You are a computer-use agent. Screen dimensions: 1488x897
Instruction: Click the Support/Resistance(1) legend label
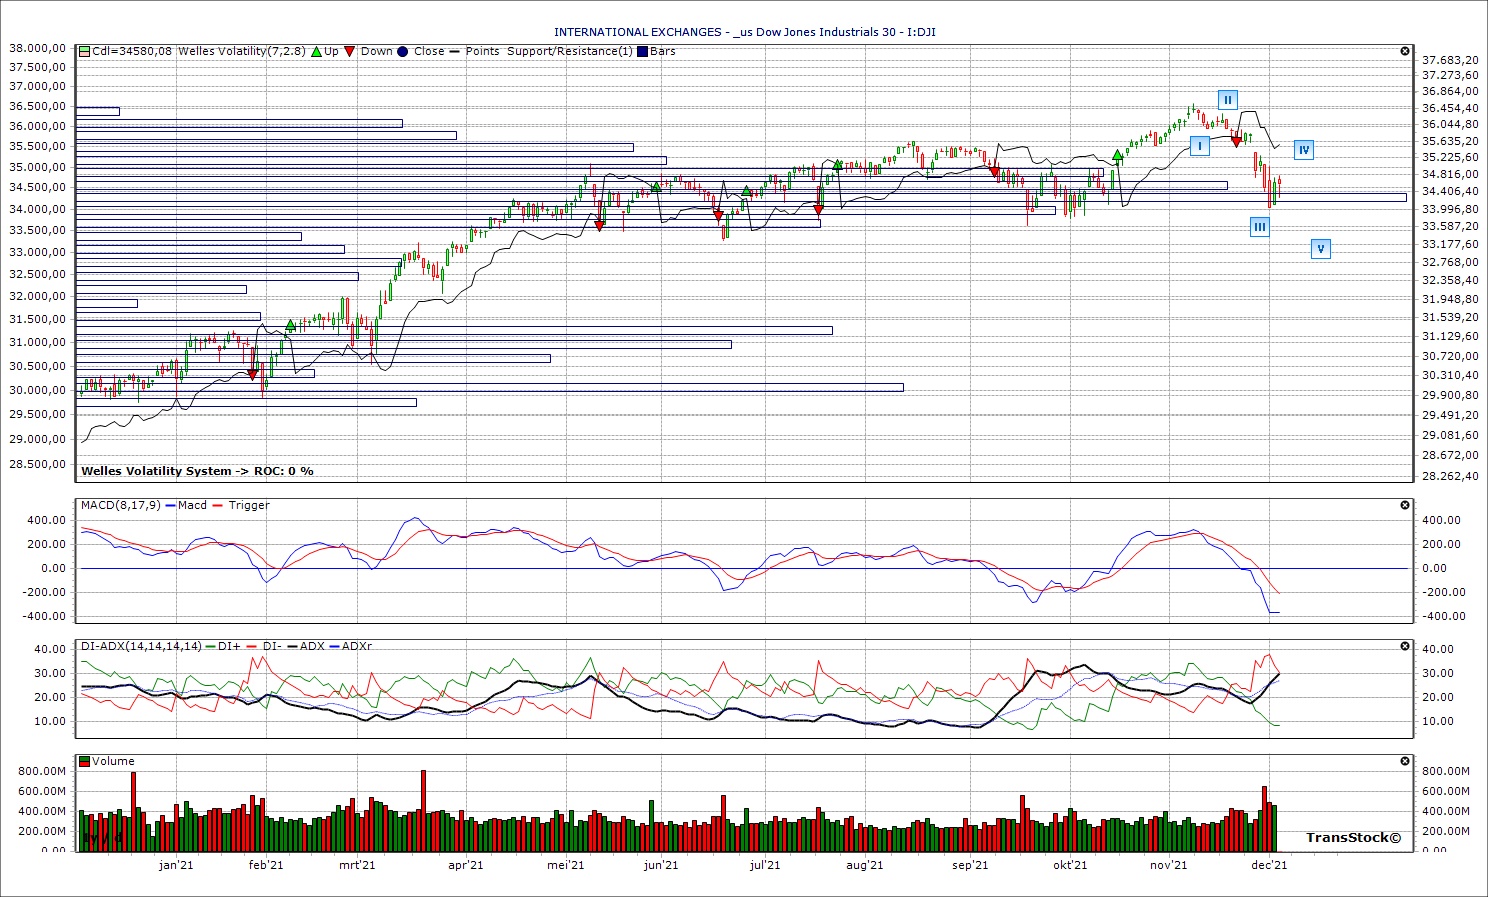coord(570,51)
